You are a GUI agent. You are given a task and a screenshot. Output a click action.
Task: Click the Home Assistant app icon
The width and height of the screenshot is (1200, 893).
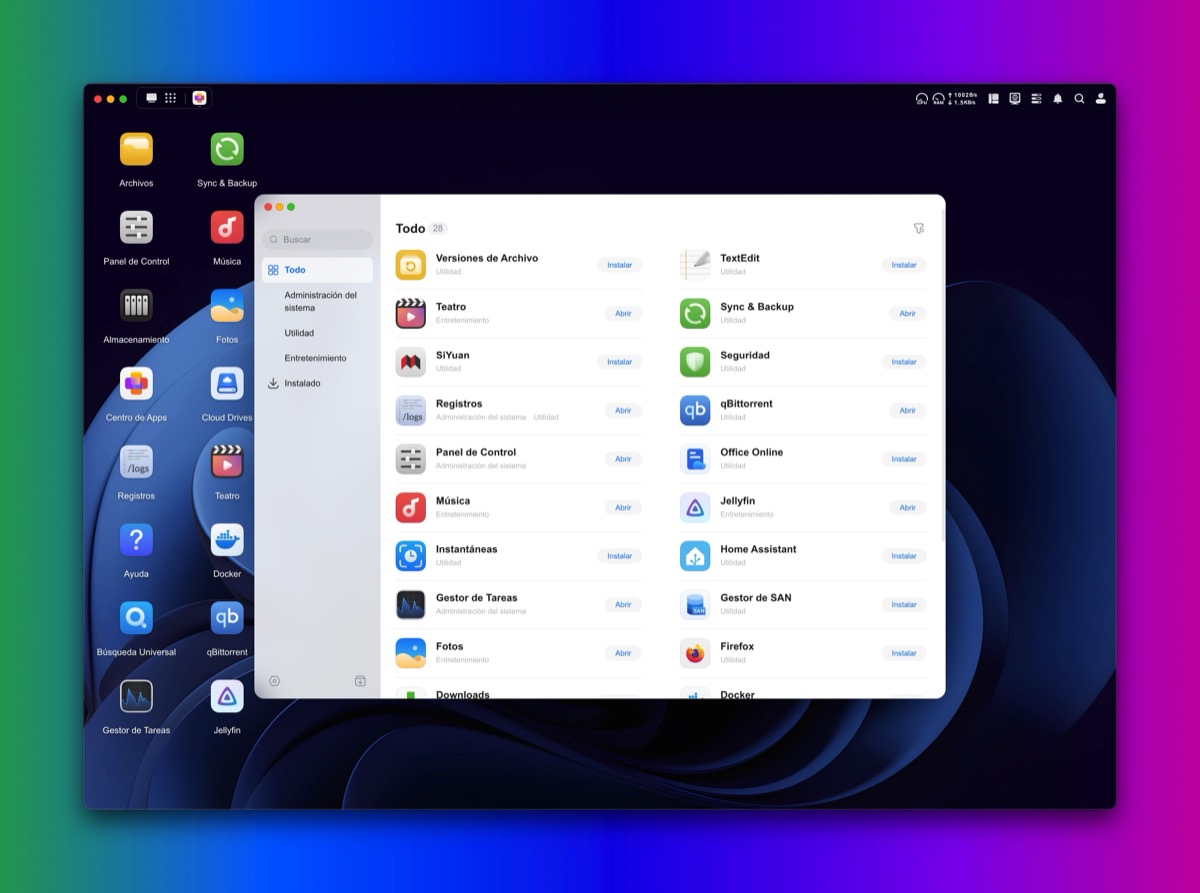(695, 556)
